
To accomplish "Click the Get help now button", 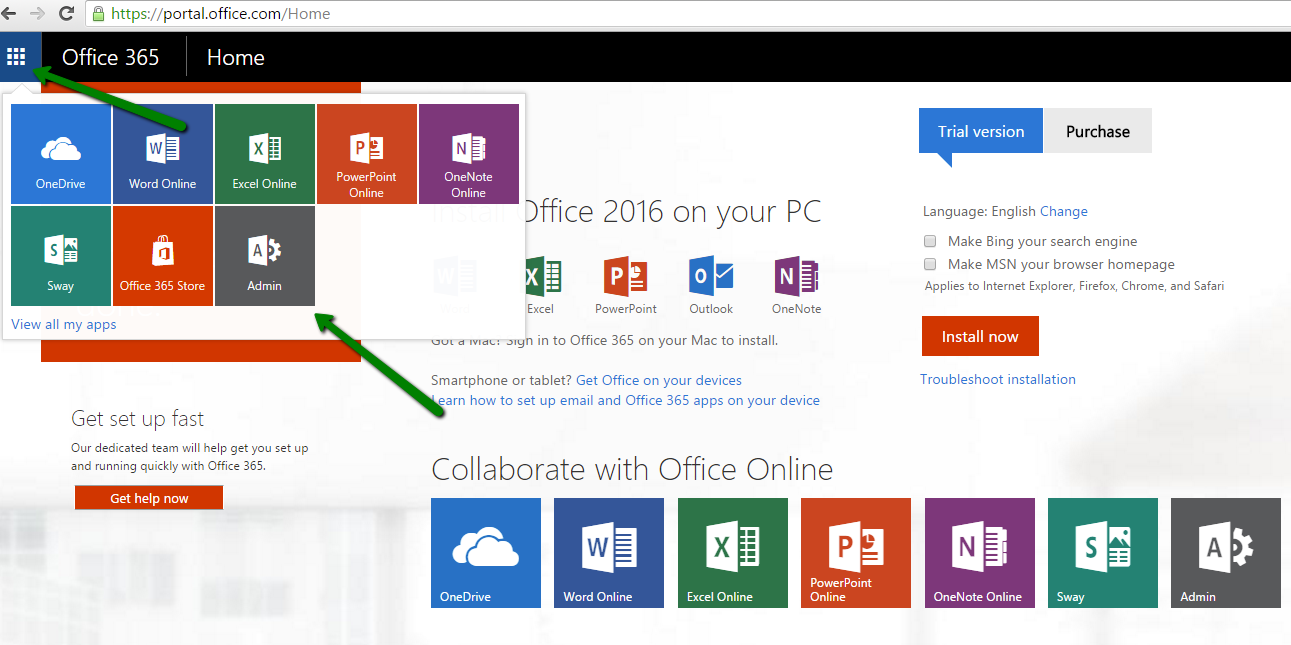I will pos(149,498).
